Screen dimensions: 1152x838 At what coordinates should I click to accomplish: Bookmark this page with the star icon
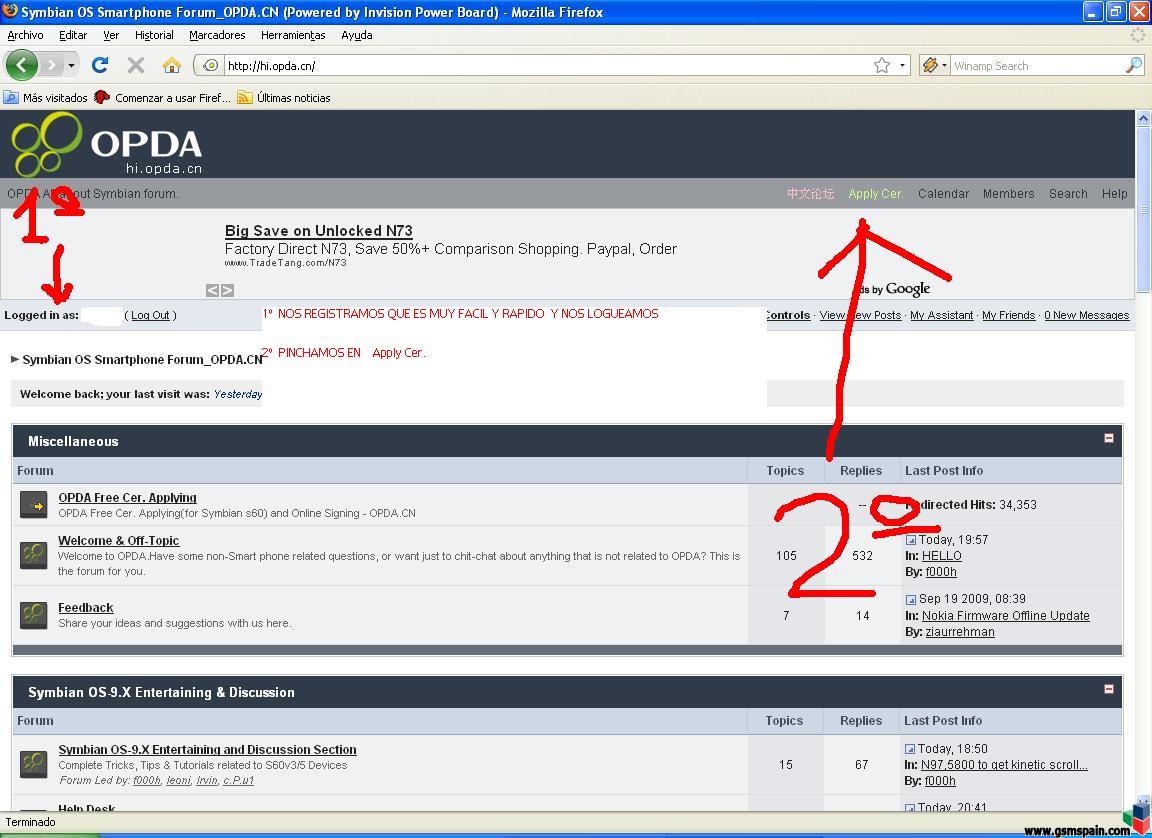click(x=882, y=65)
